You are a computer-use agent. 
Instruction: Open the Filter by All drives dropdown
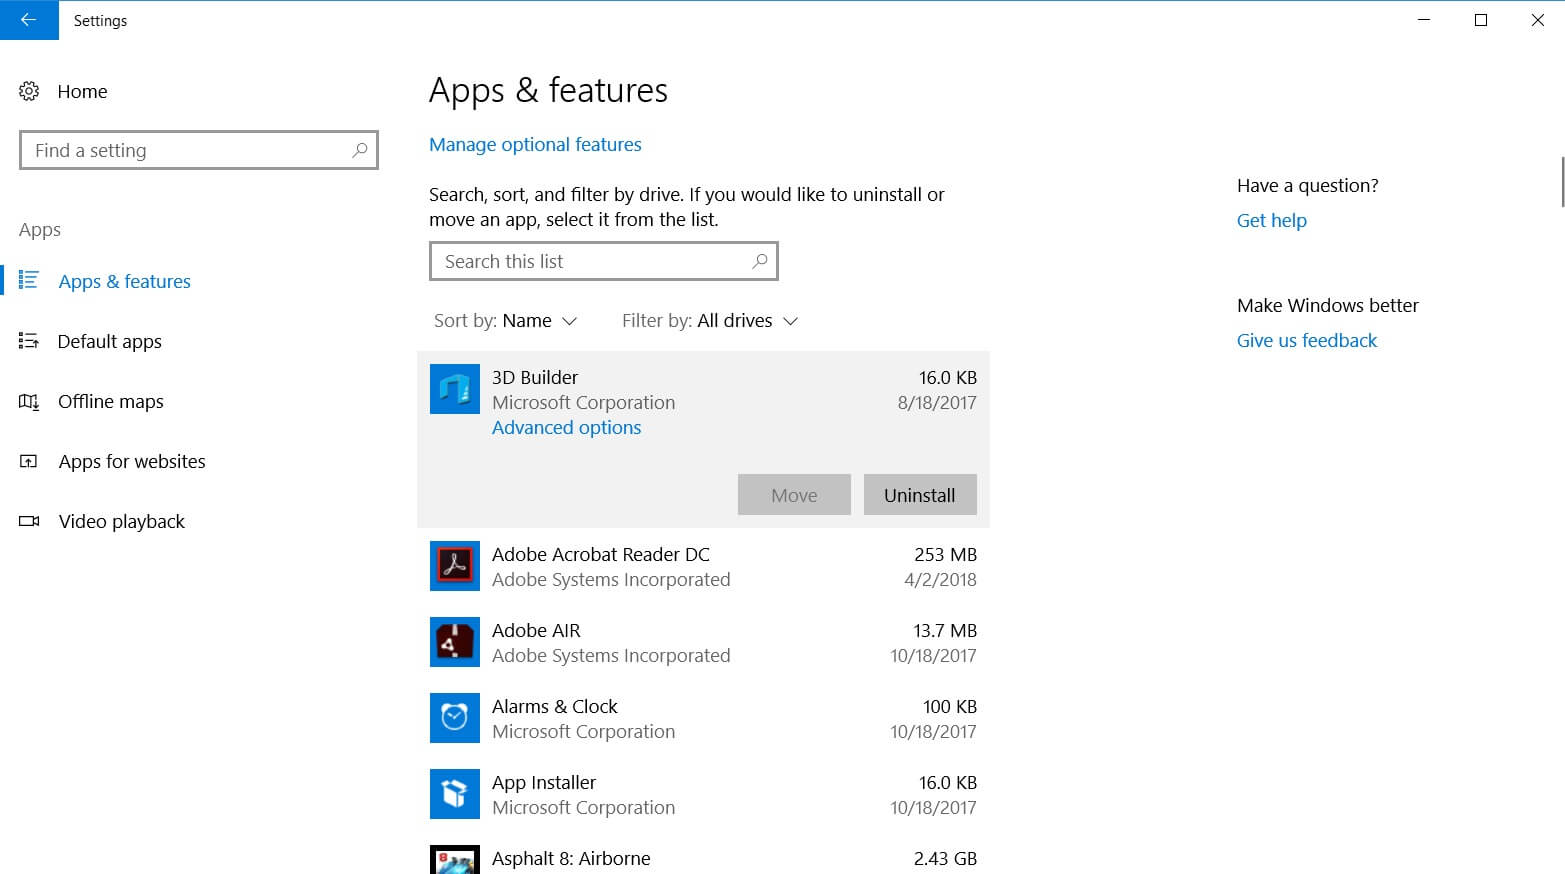(x=710, y=320)
